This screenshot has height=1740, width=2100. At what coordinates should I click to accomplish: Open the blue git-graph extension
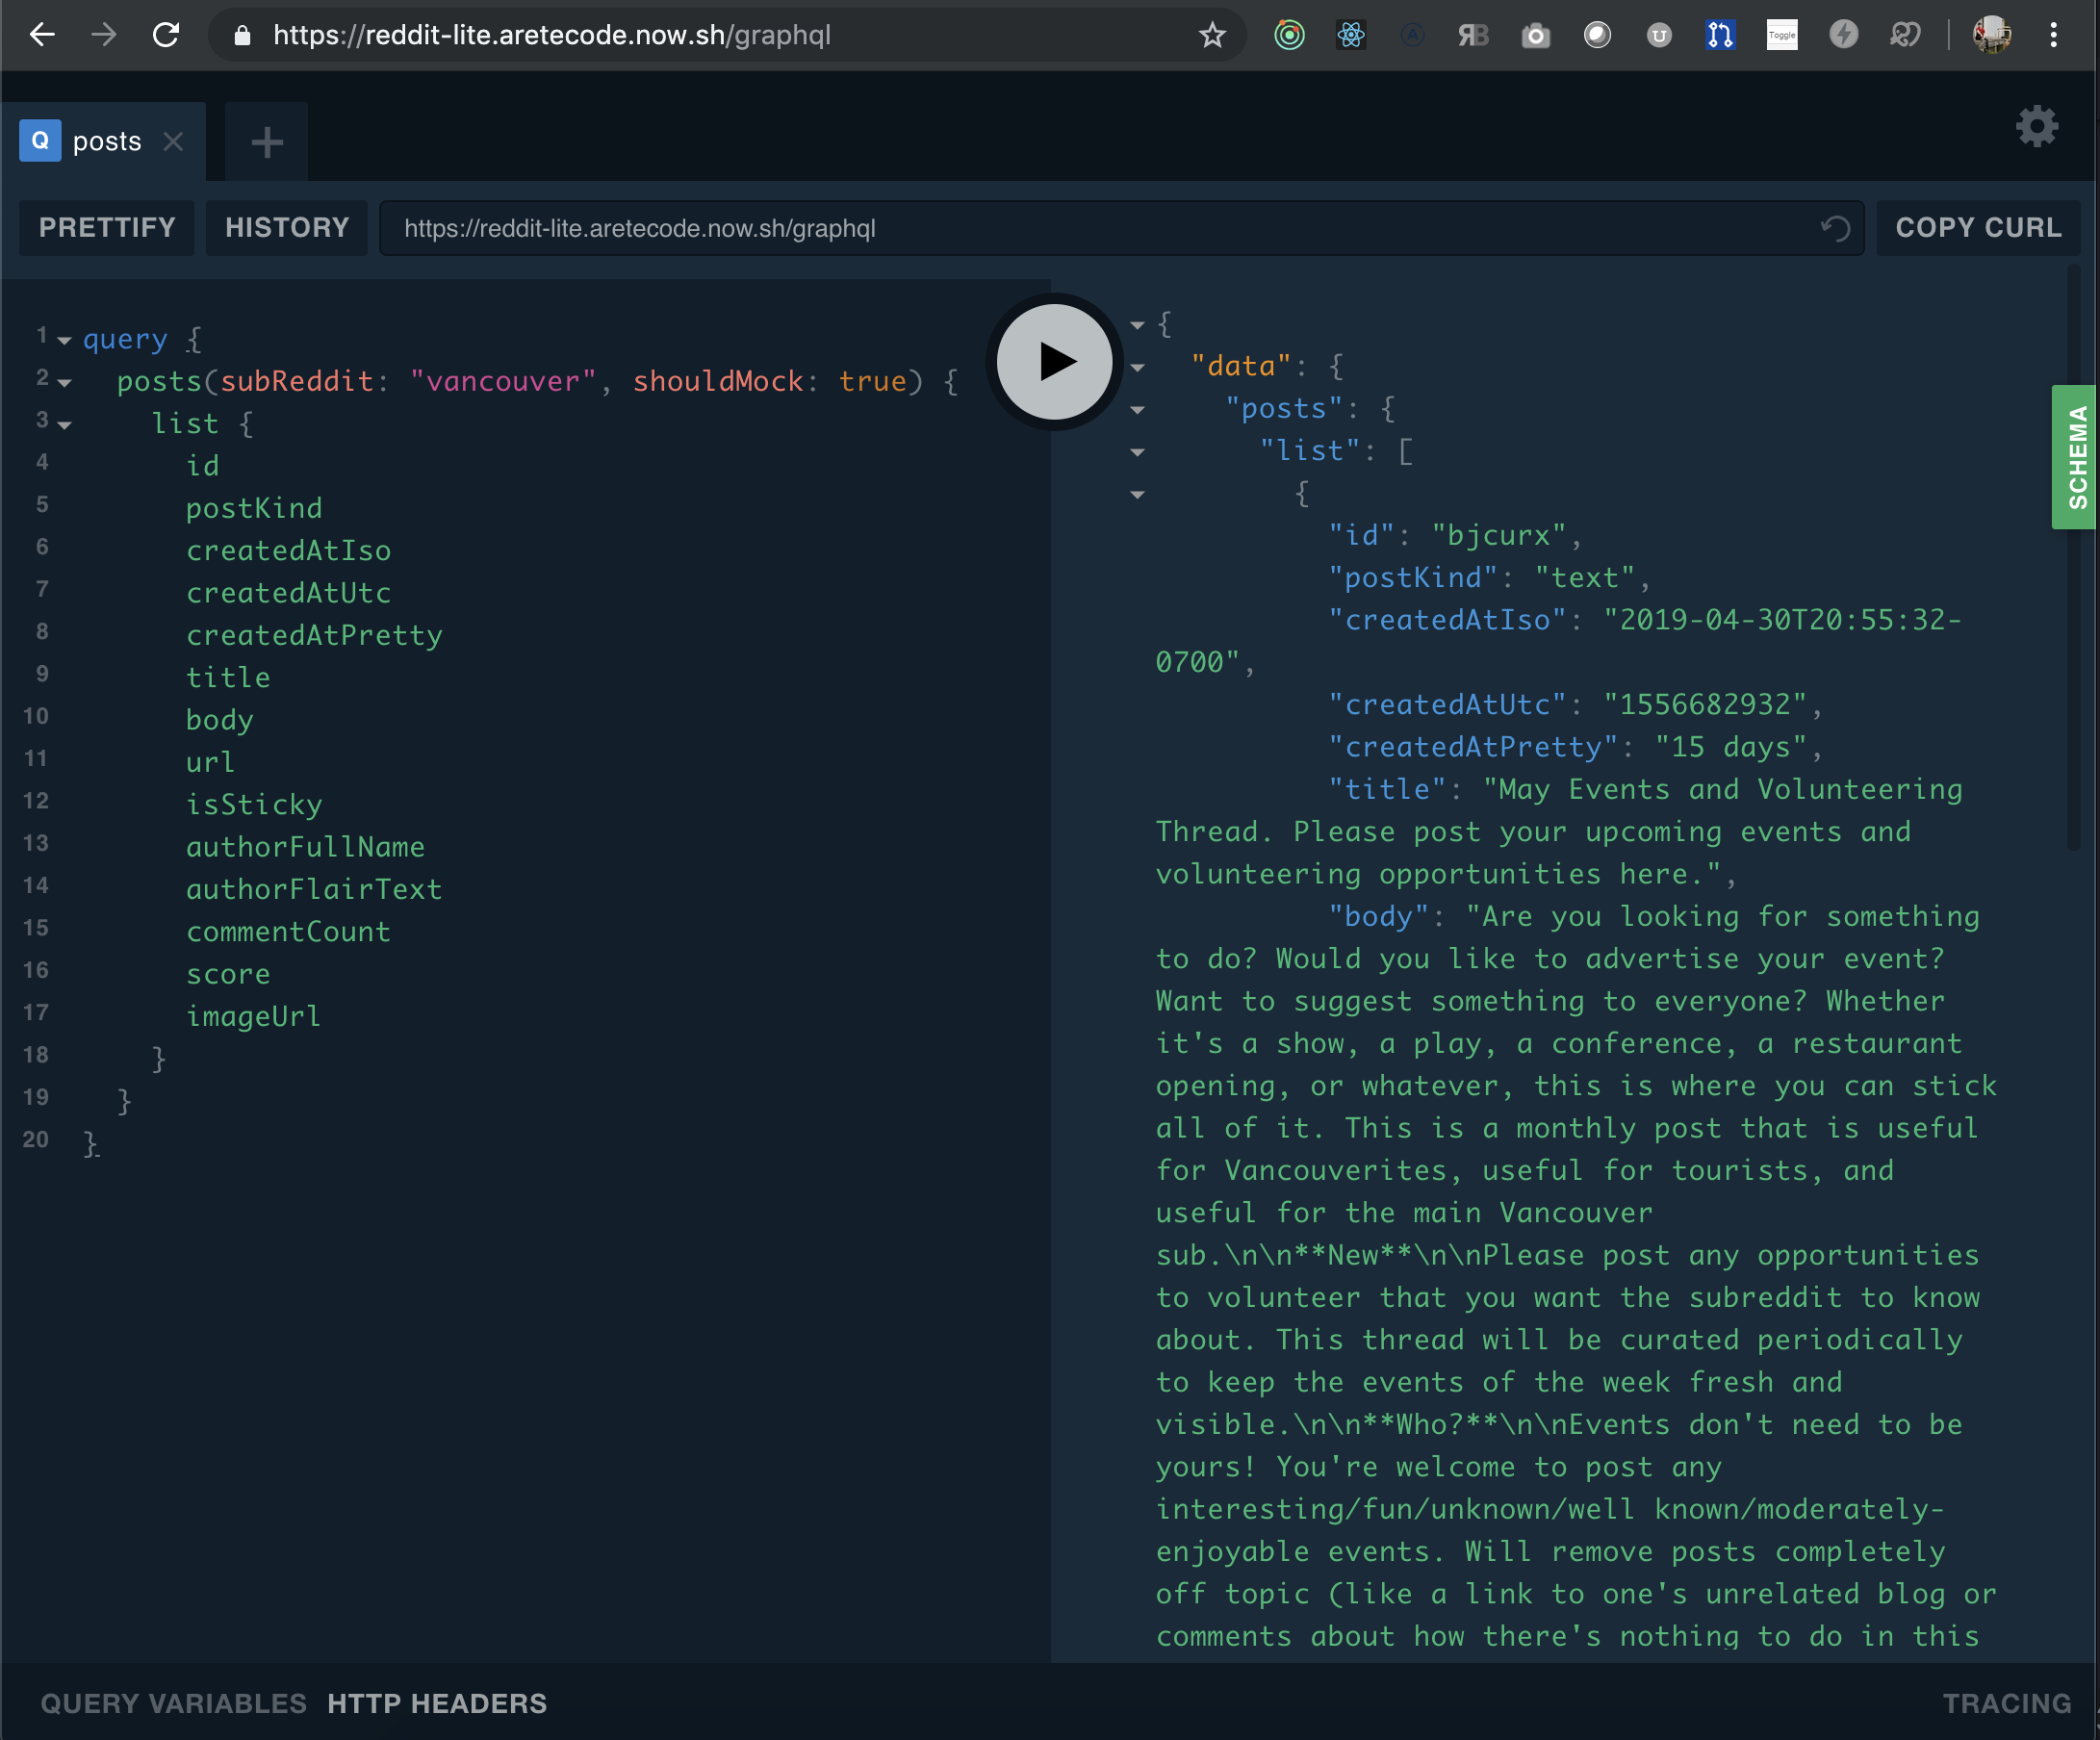point(1720,35)
